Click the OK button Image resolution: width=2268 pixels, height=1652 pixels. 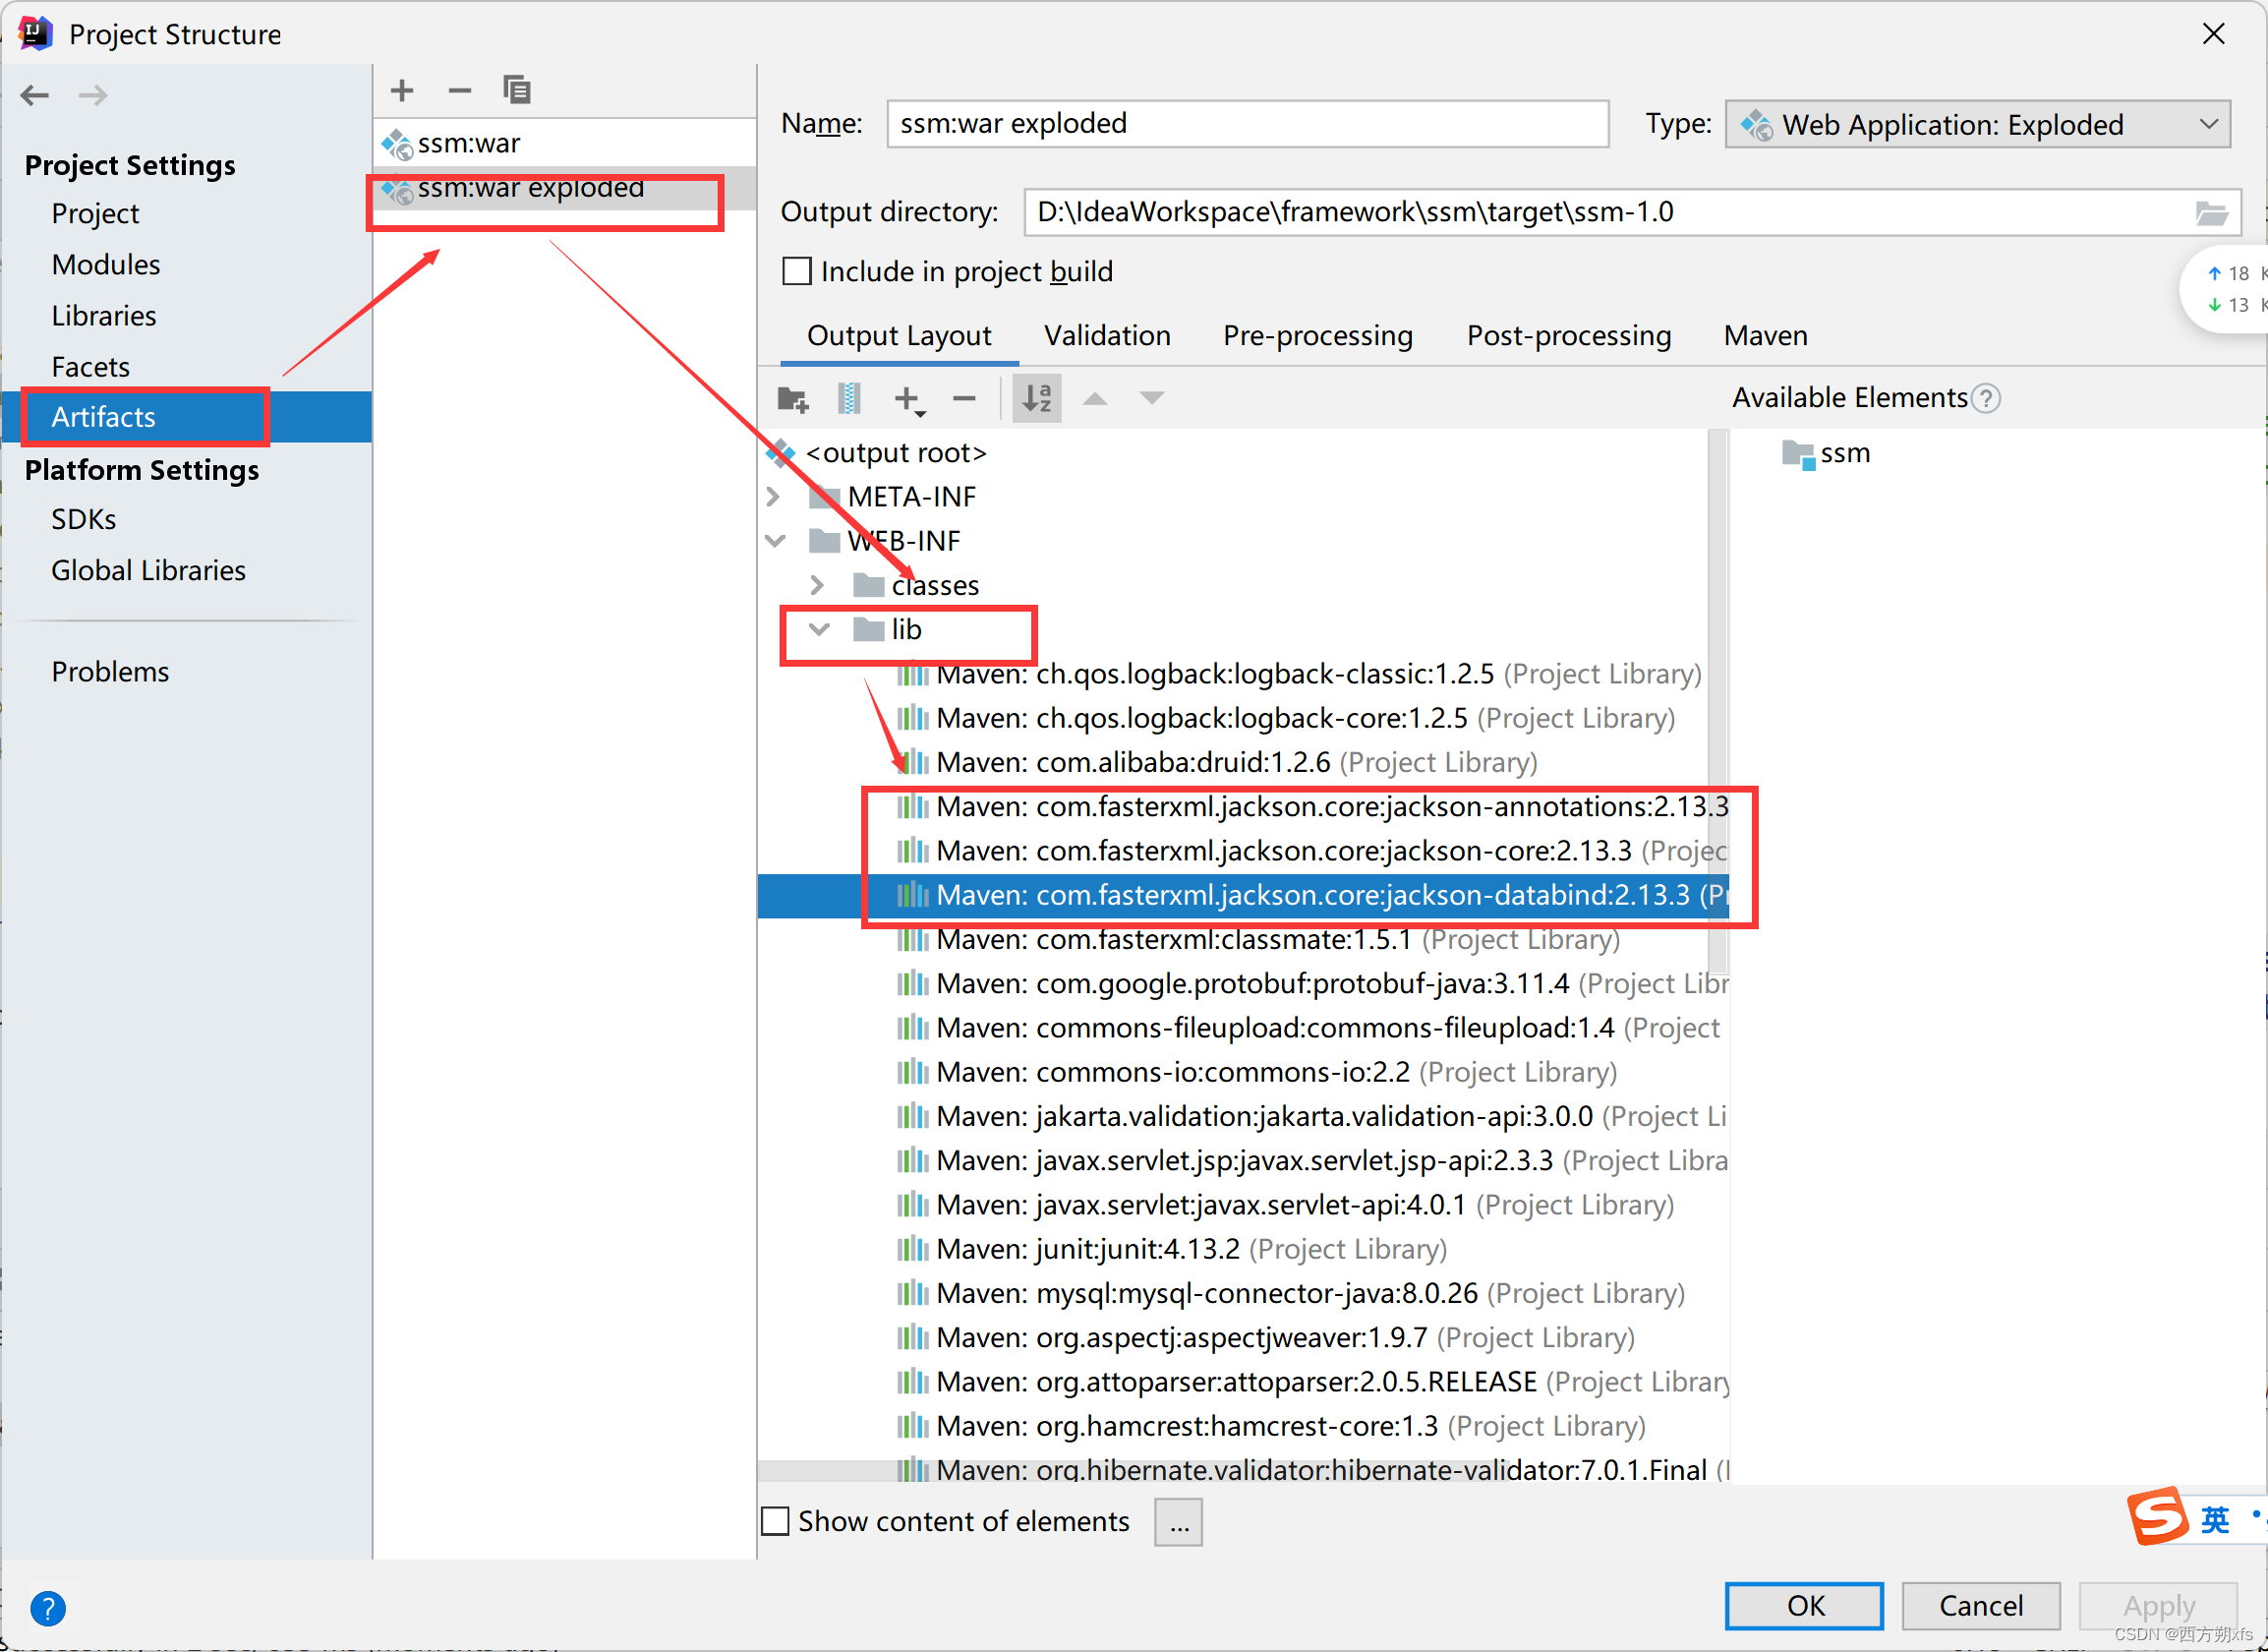[x=1803, y=1605]
